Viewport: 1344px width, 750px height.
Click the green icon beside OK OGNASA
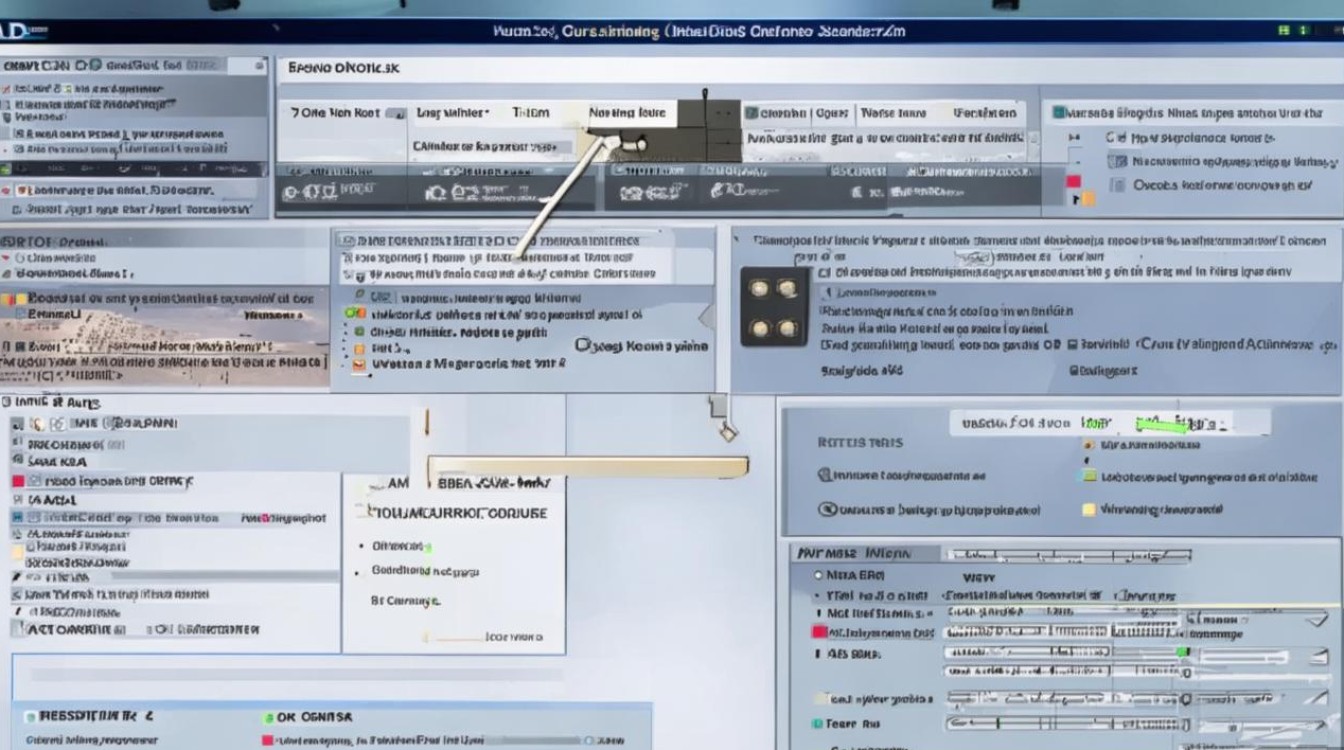pyautogui.click(x=267, y=717)
